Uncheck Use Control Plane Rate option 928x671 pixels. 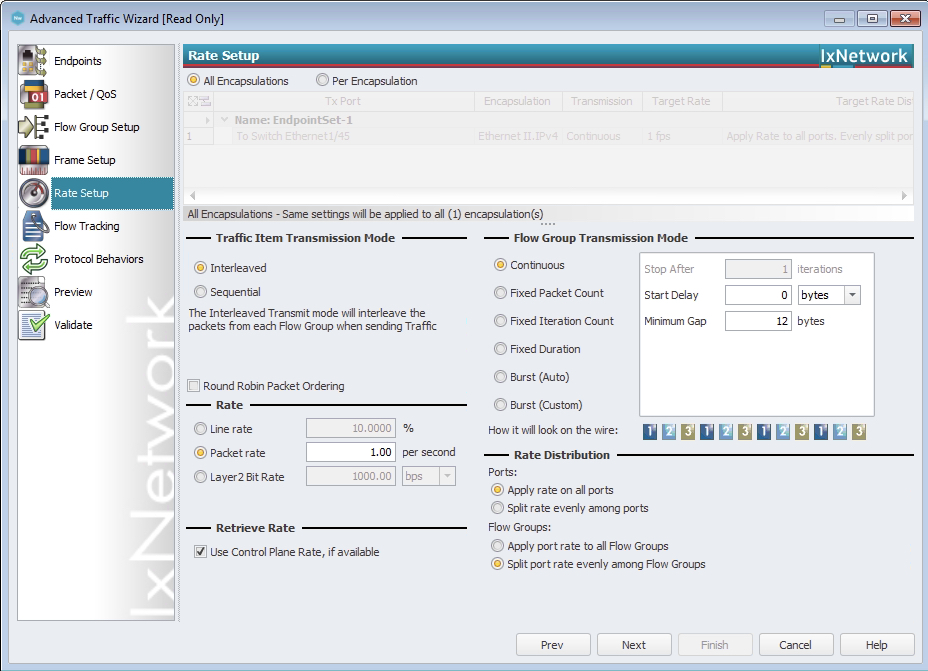pos(201,552)
